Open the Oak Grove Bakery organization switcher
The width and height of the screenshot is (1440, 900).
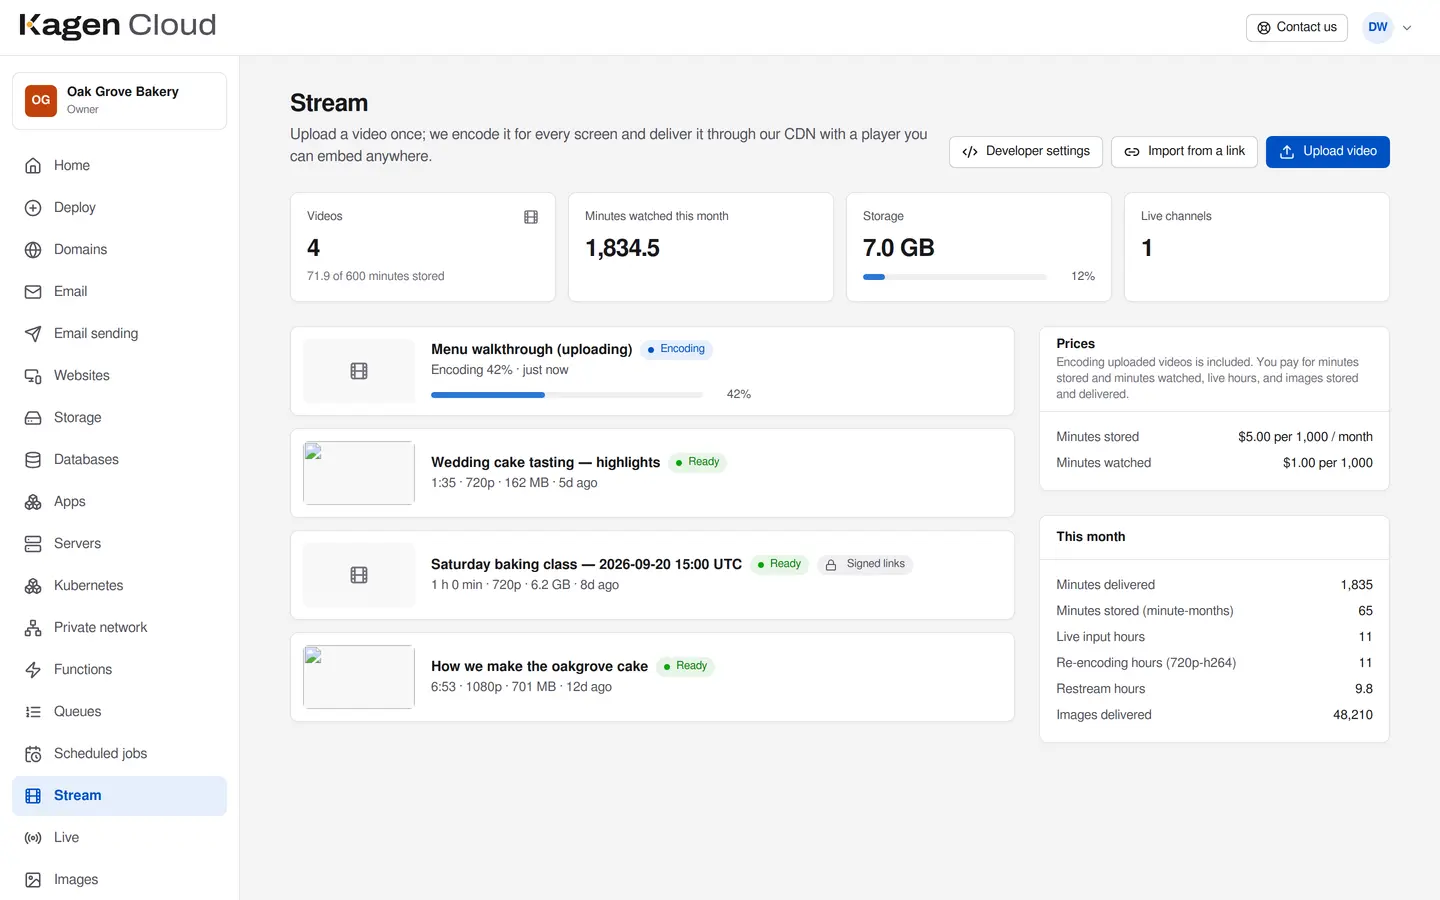(x=119, y=101)
